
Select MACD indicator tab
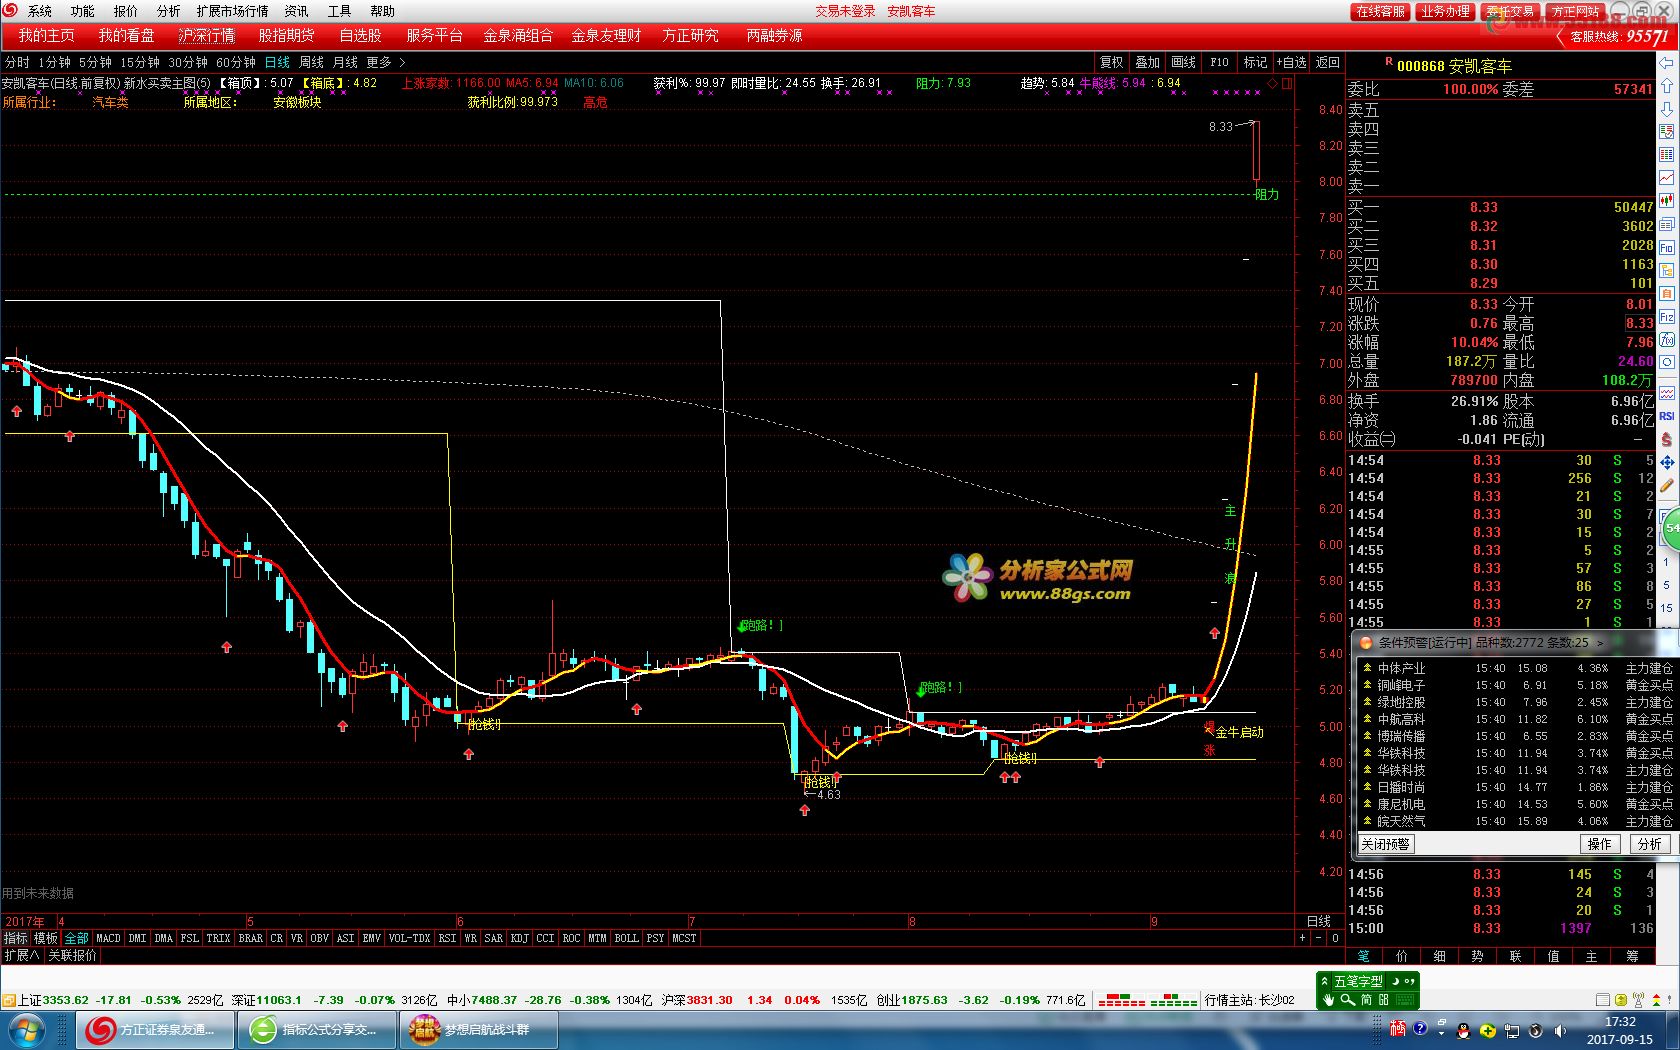click(x=108, y=938)
